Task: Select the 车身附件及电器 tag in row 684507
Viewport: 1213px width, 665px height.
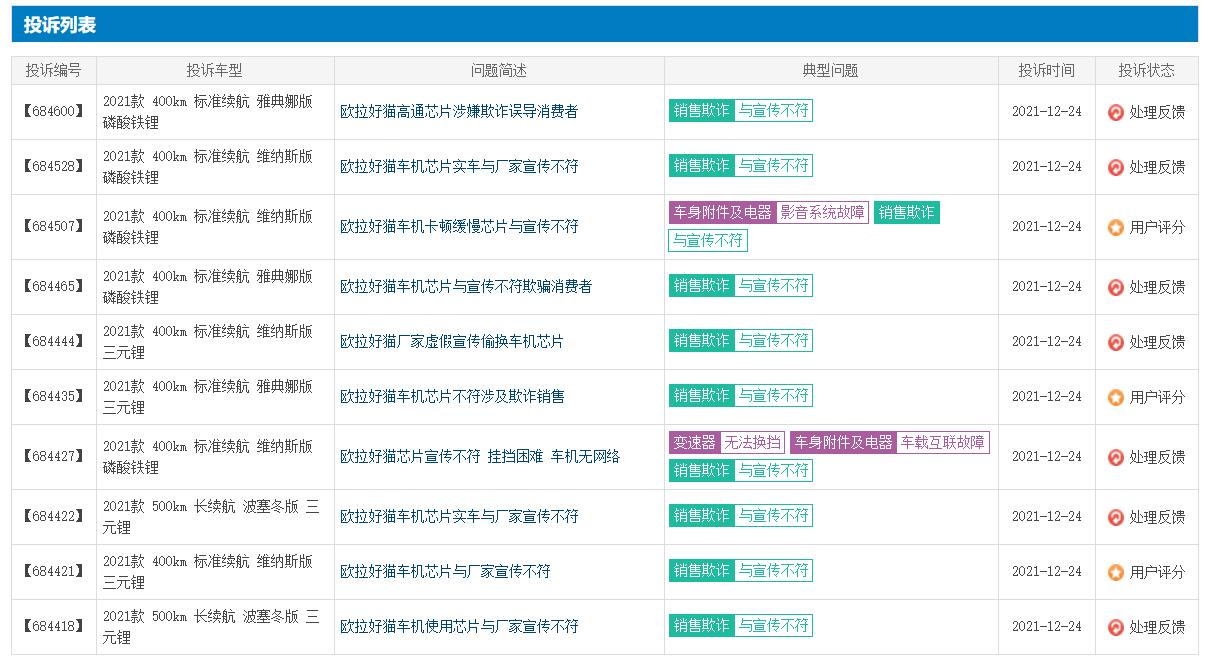Action: (721, 213)
